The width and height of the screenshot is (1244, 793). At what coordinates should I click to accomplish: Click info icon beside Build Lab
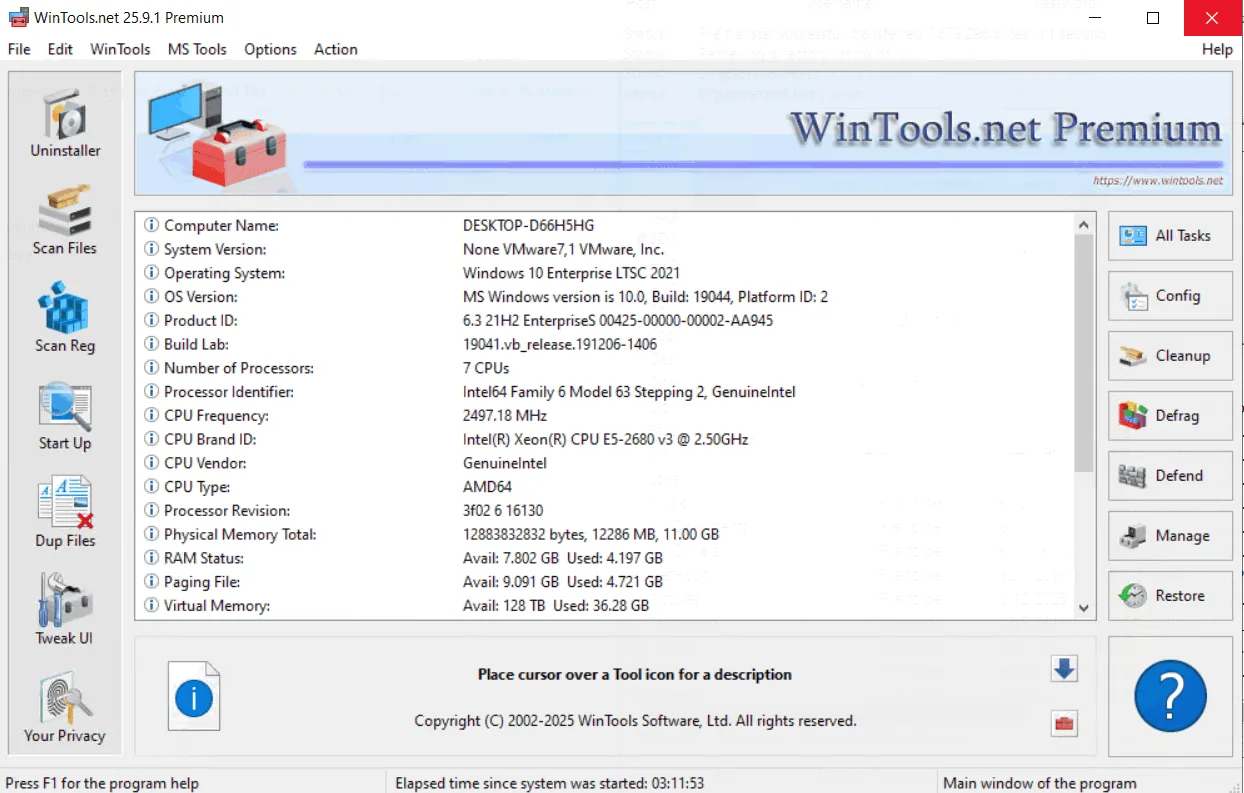pyautogui.click(x=152, y=344)
